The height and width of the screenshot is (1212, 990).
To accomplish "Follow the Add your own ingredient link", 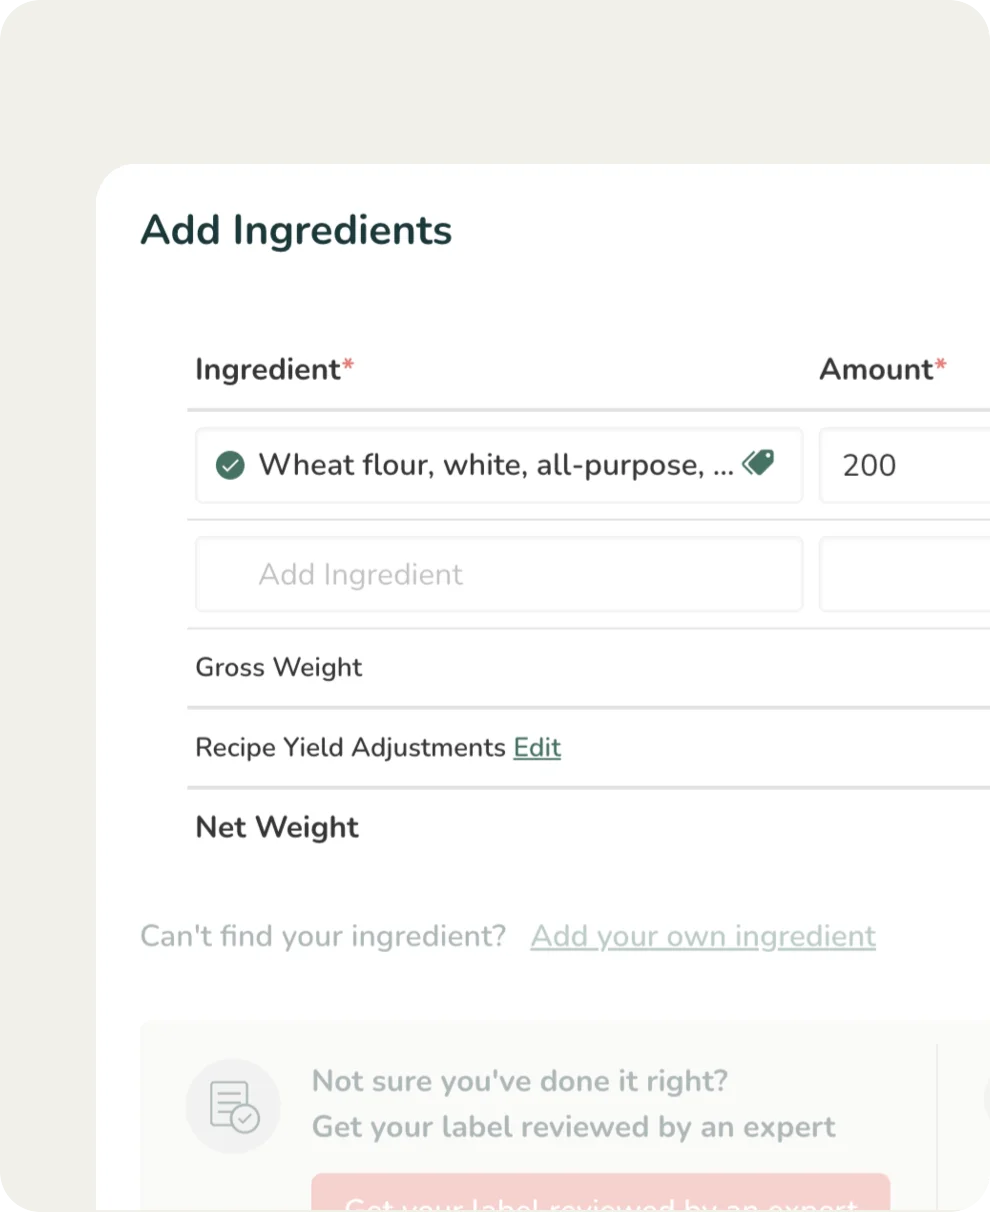I will tap(703, 936).
